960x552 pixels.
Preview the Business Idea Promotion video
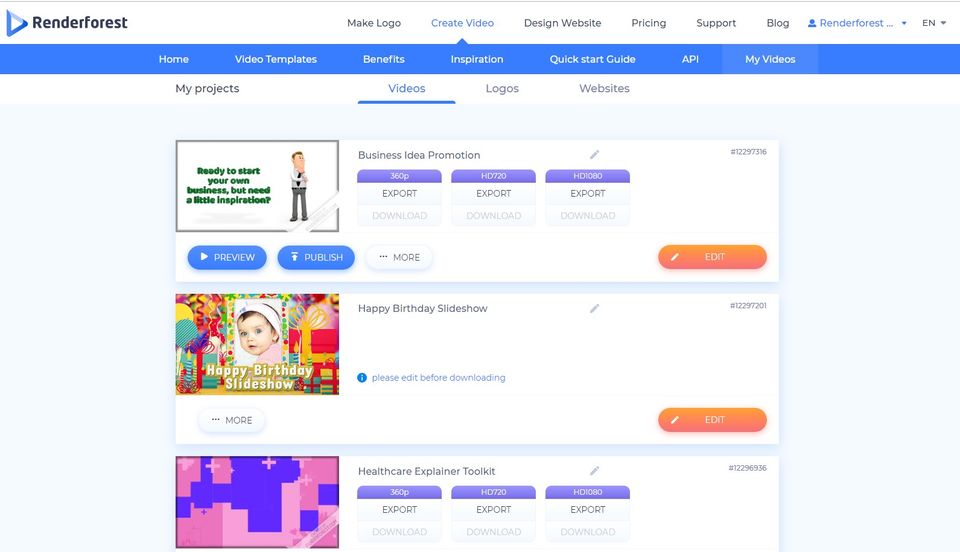(x=227, y=258)
